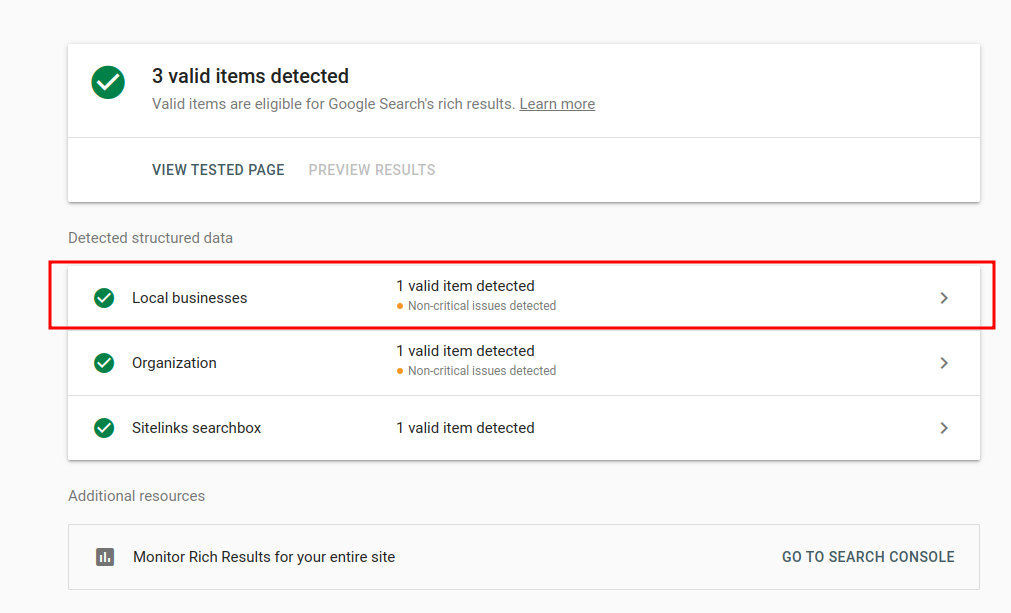Screen dimensions: 1011x613
Task: Click the bar chart monitoring icon near 'Monitor Rich Results'
Action: coord(105,556)
